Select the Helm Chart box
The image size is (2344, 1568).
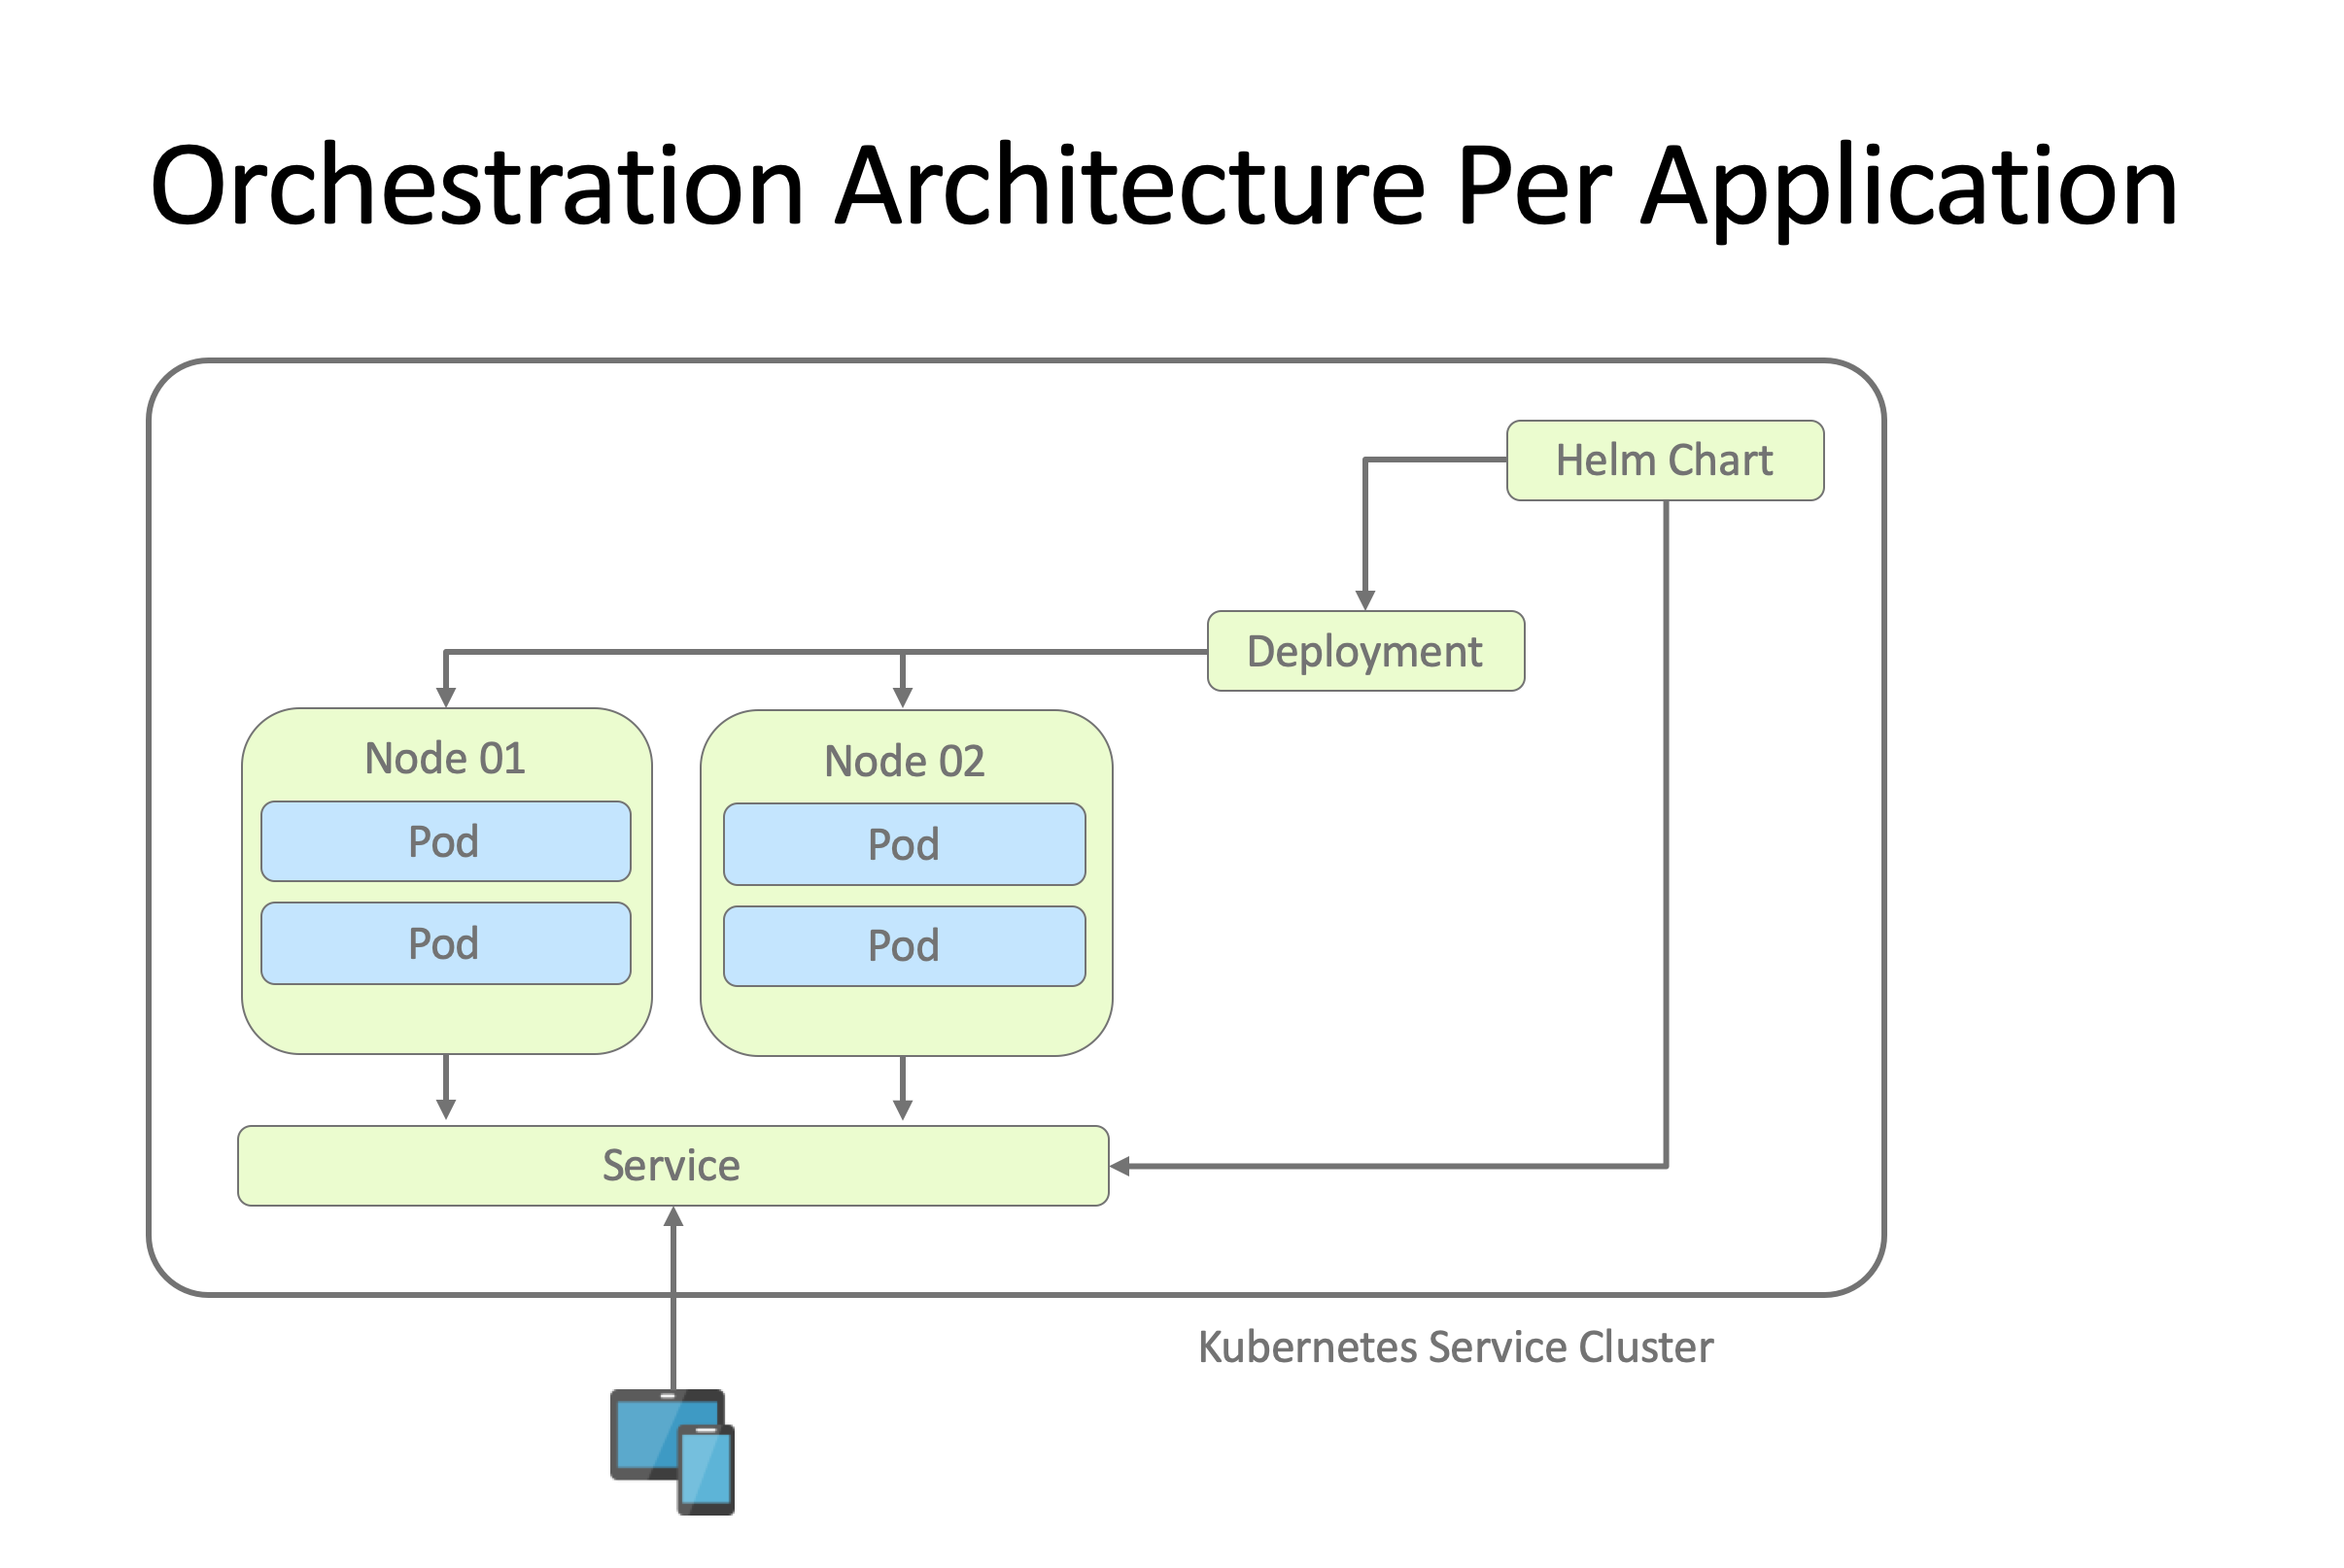point(1665,460)
